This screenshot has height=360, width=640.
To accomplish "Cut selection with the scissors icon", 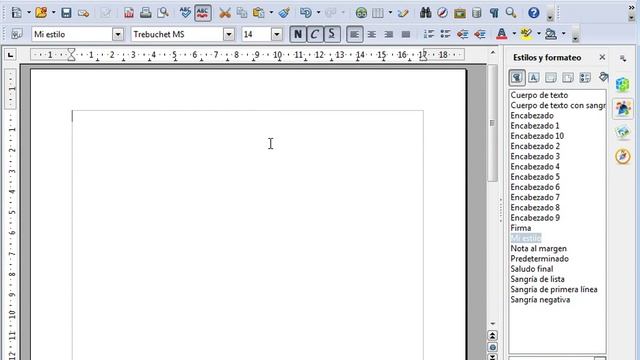I will click(224, 13).
